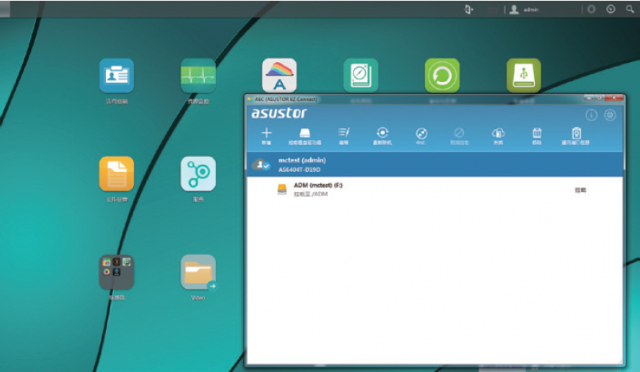This screenshot has height=372, width=640.
Task: Open the App Central rainbow A icon
Action: click(279, 76)
